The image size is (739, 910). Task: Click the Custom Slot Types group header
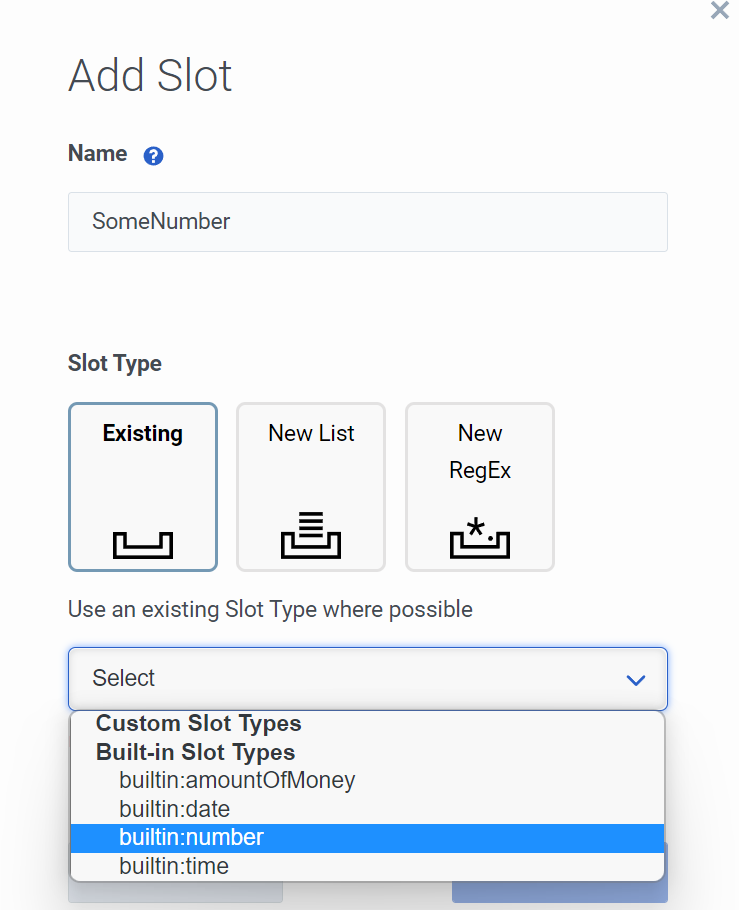198,723
